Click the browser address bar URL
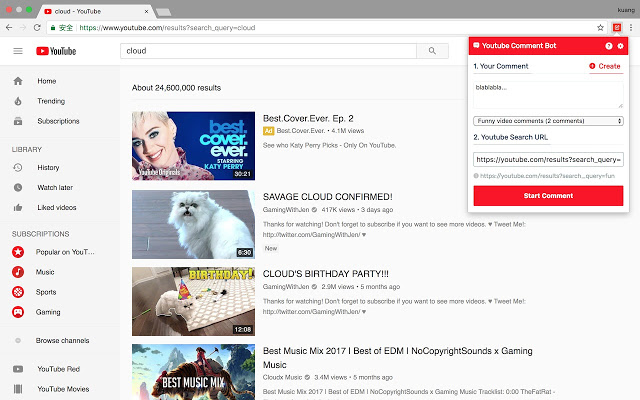This screenshot has width=640, height=400. click(x=167, y=28)
